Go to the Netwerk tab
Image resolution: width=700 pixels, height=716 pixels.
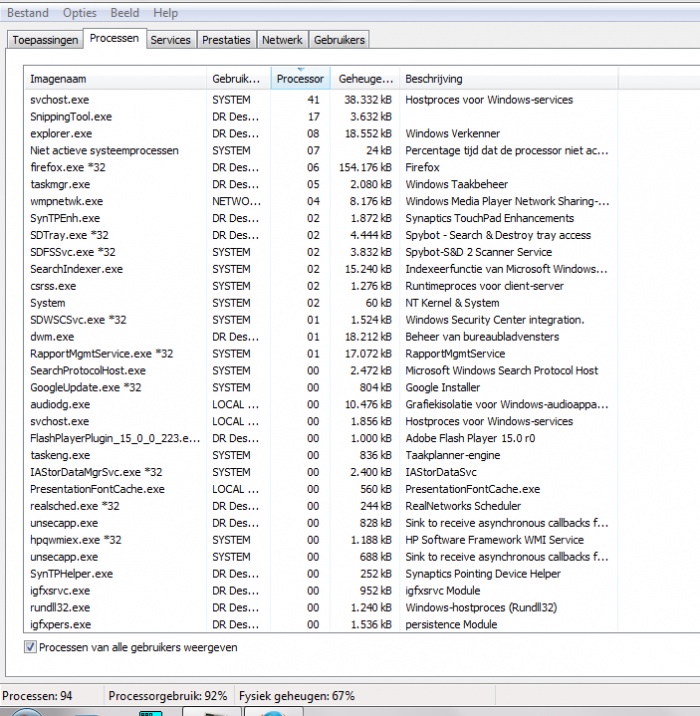(282, 40)
